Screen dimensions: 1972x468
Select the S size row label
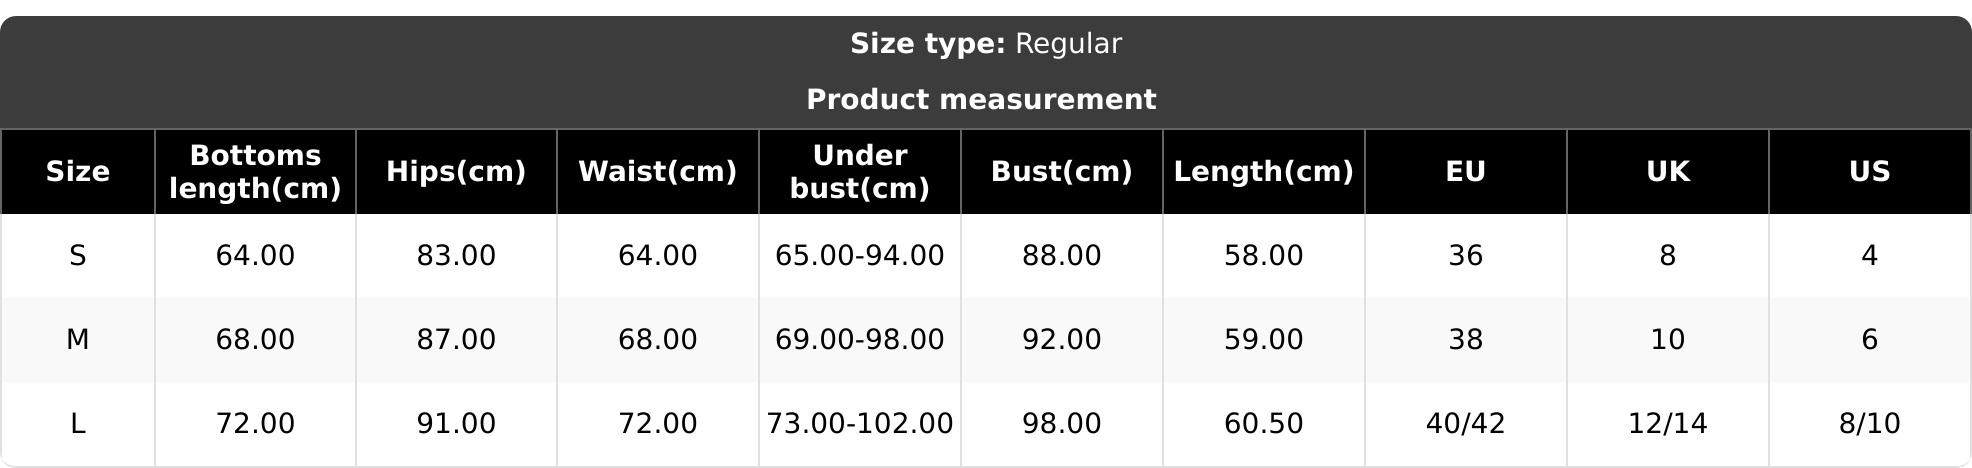tap(77, 256)
